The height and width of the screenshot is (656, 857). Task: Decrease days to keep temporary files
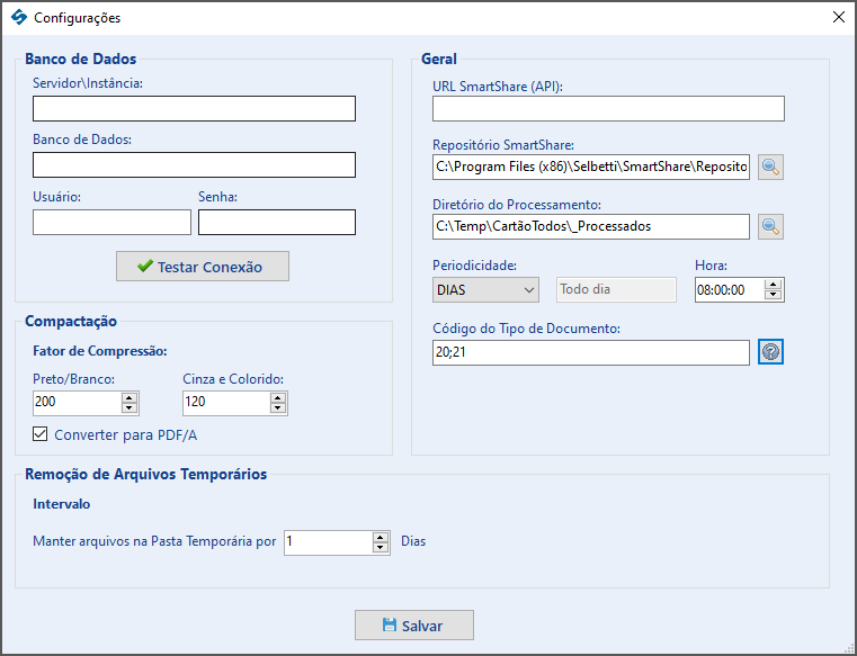pos(380,548)
